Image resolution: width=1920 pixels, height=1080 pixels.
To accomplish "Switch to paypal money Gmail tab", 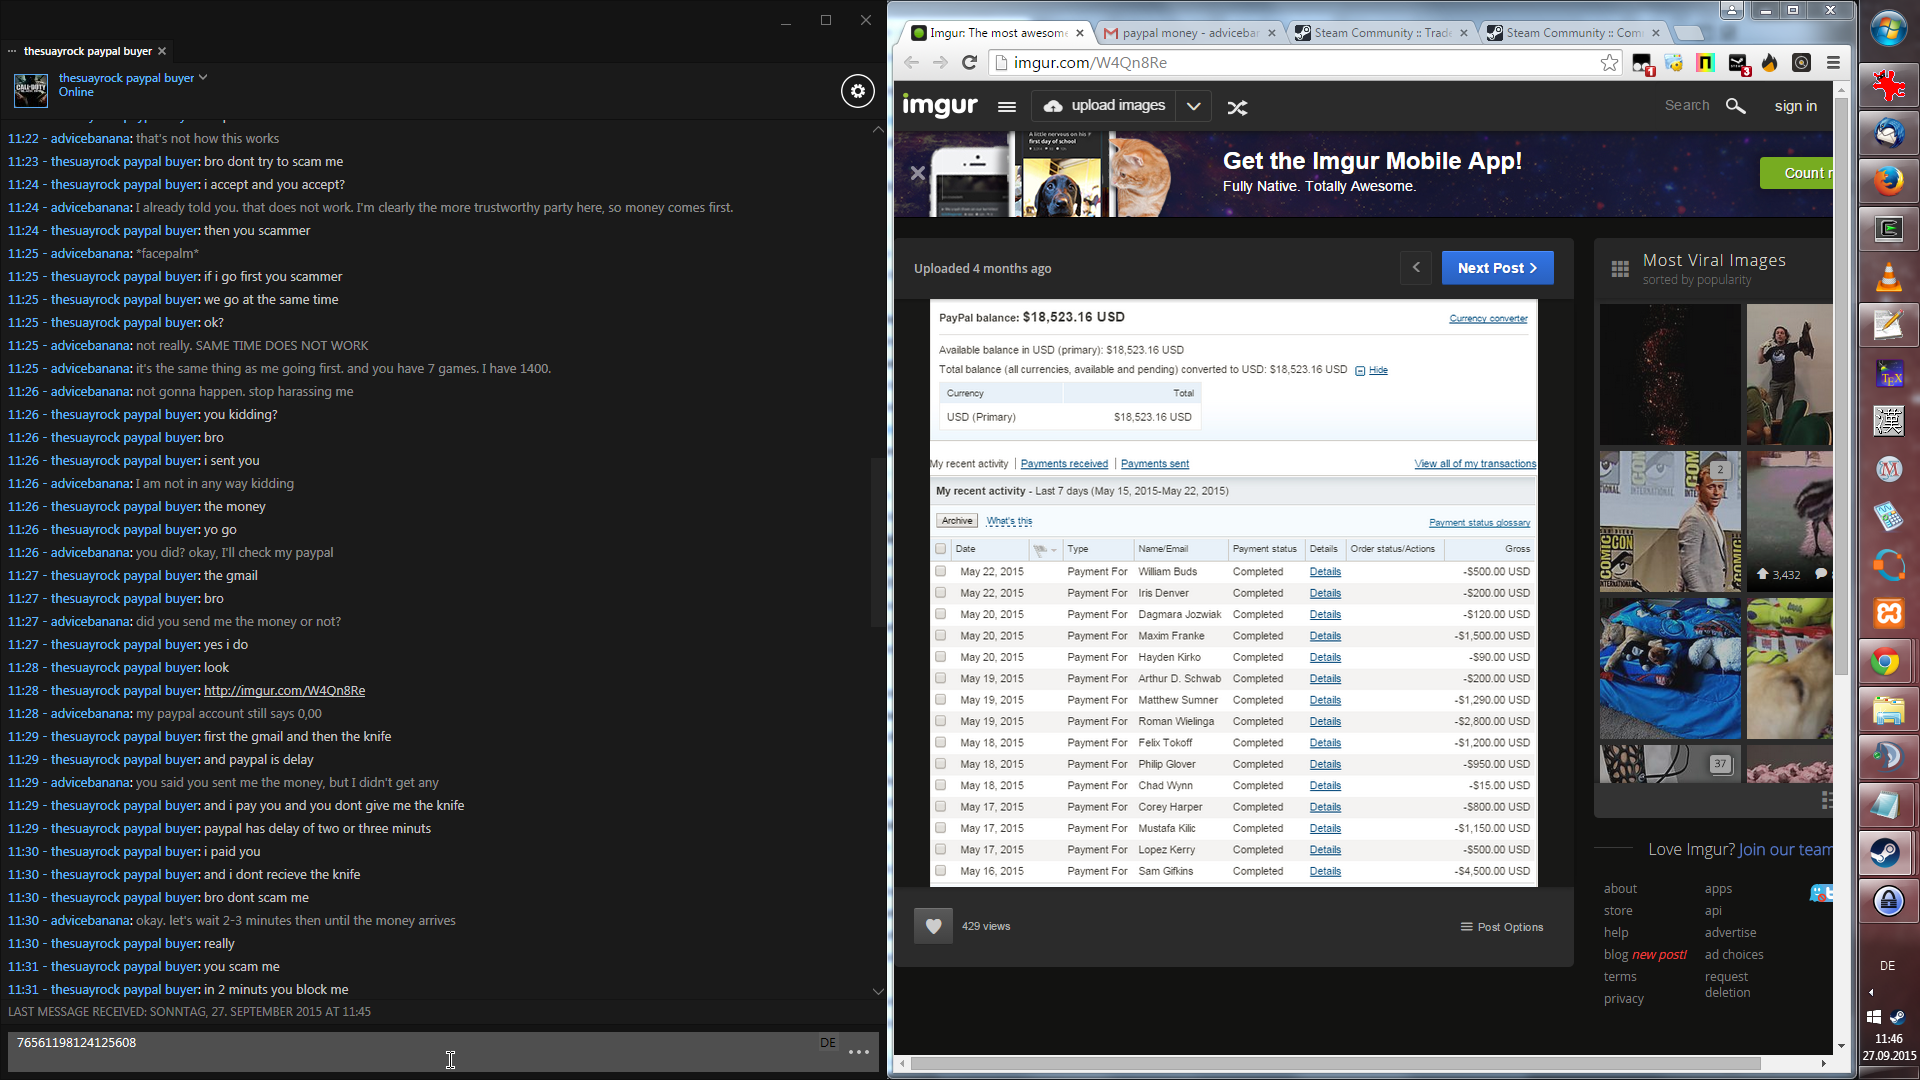I will tap(1187, 33).
